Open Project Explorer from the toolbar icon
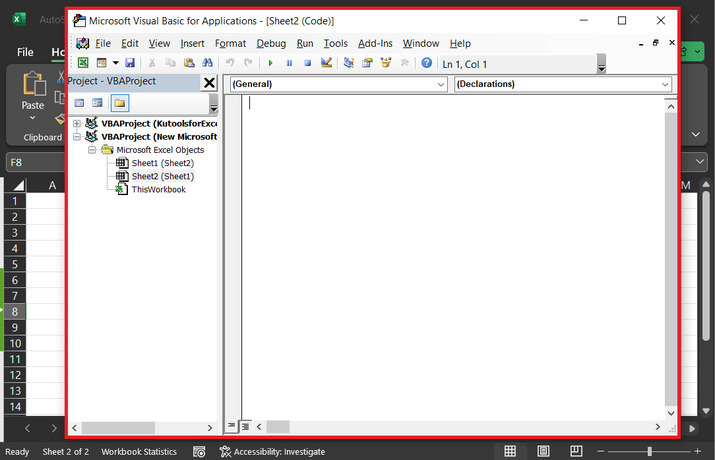This screenshot has width=715, height=460. [349, 63]
